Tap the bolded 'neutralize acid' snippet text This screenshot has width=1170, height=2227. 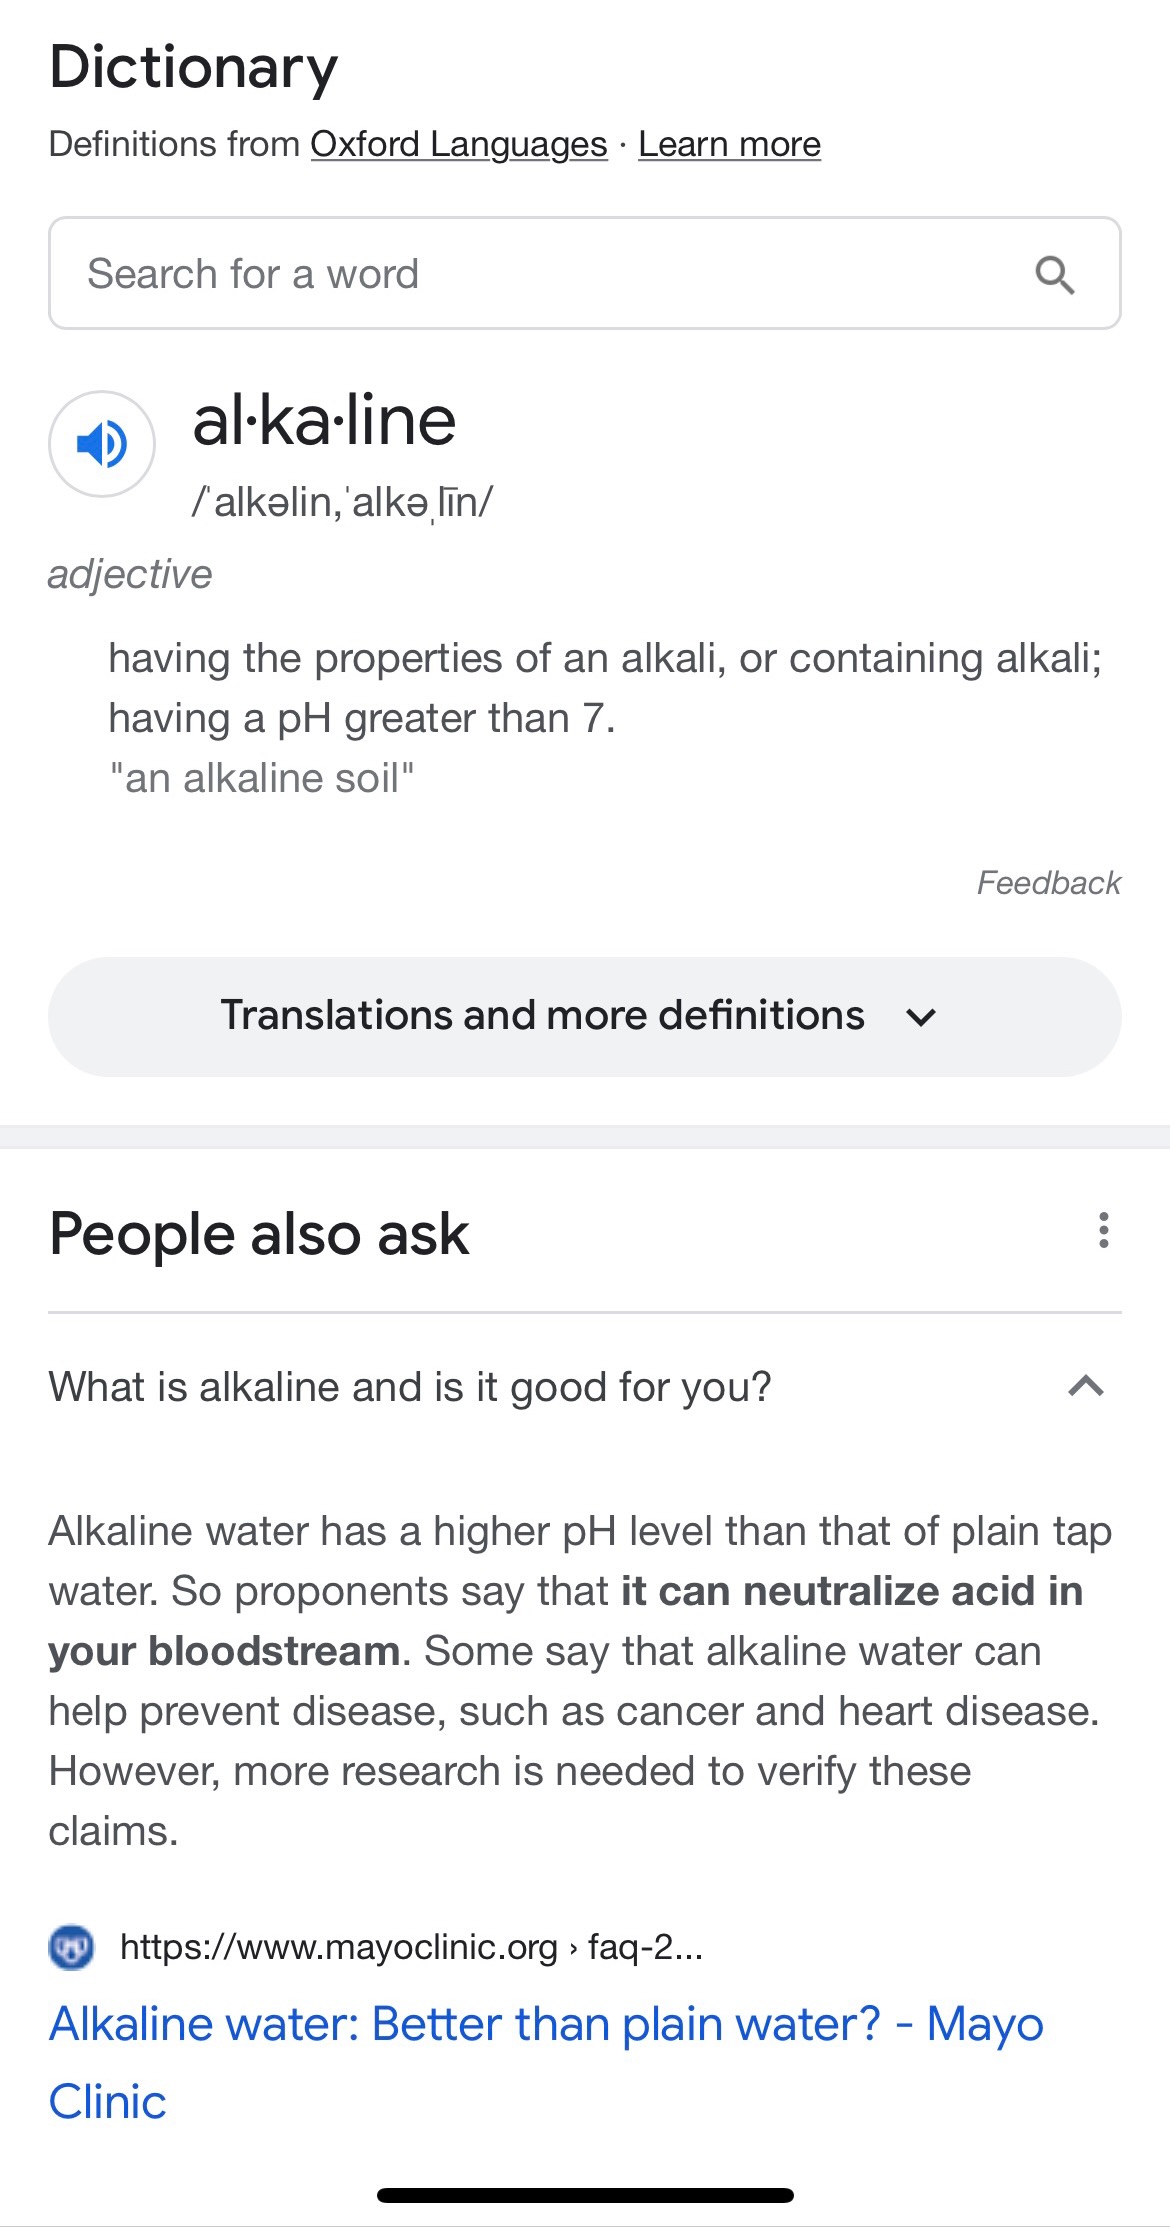click(850, 1591)
